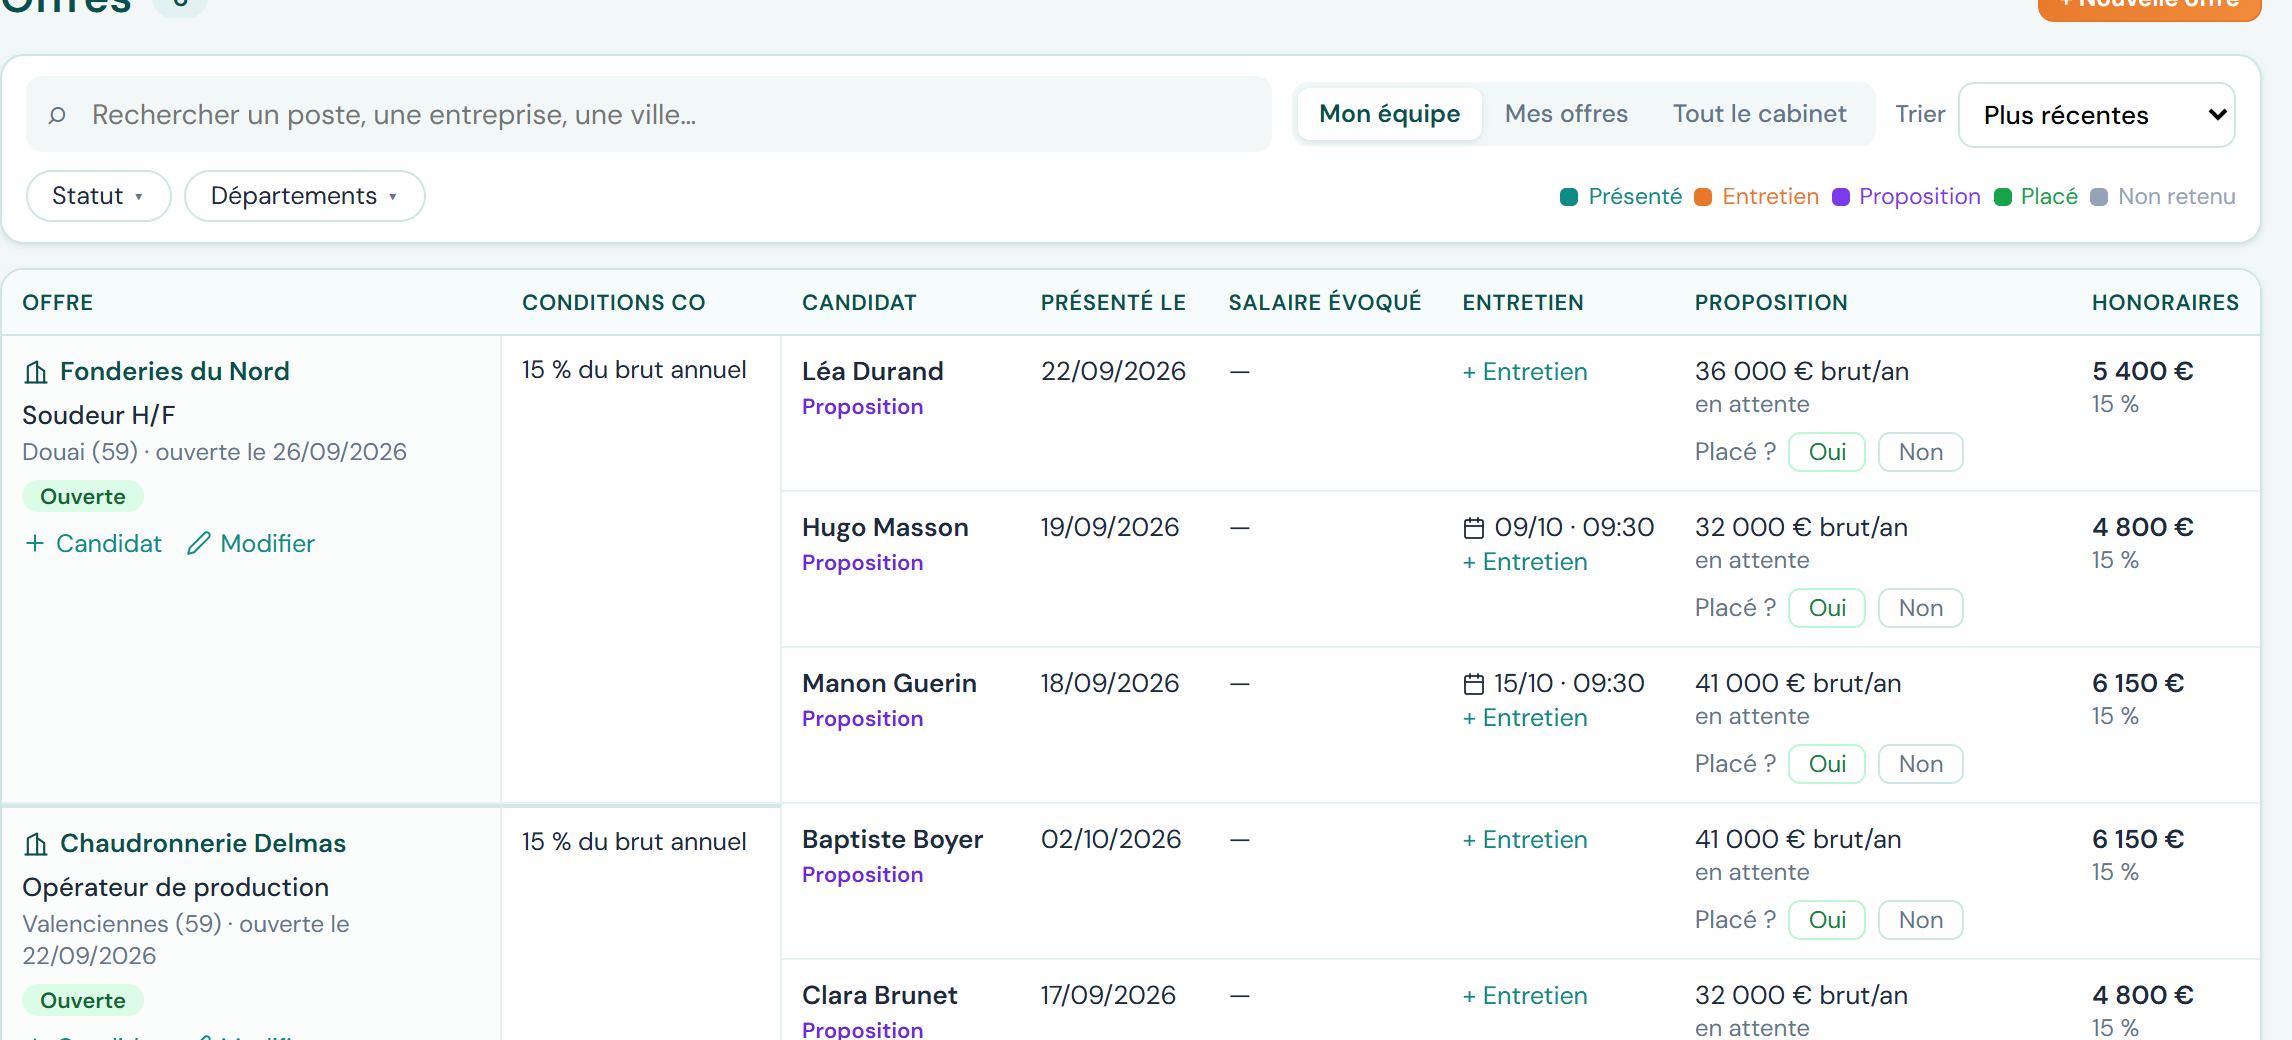Image resolution: width=2292 pixels, height=1040 pixels.
Task: Open the Fonderies du Nord company link
Action: 175,371
